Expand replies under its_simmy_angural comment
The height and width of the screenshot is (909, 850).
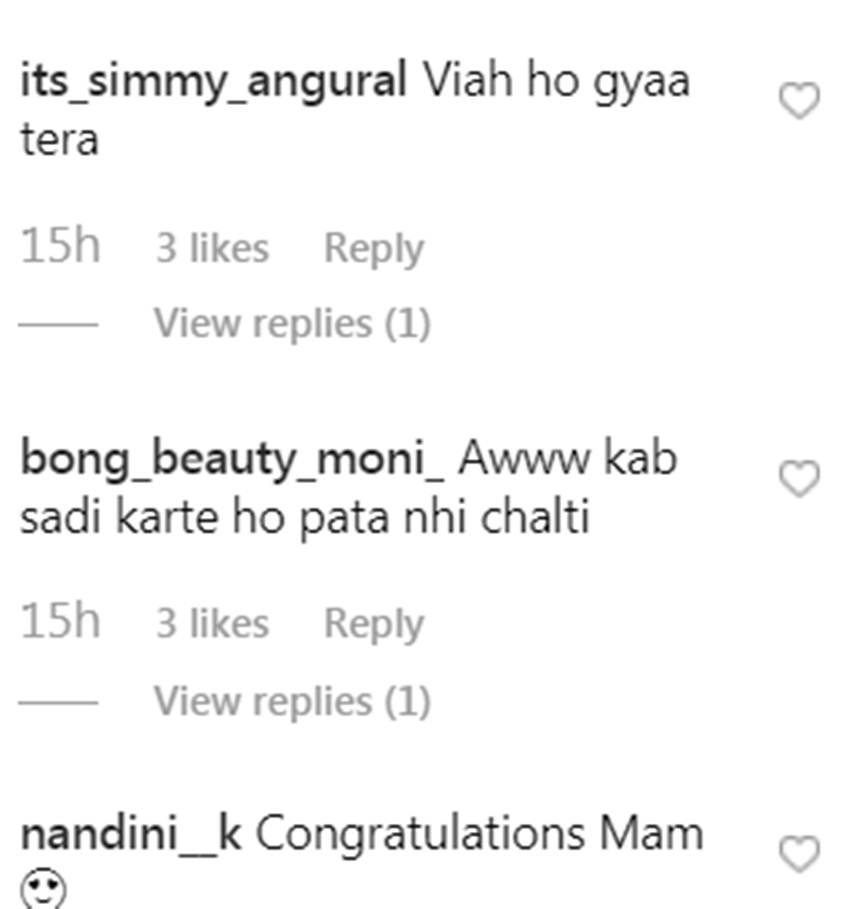pos(291,324)
